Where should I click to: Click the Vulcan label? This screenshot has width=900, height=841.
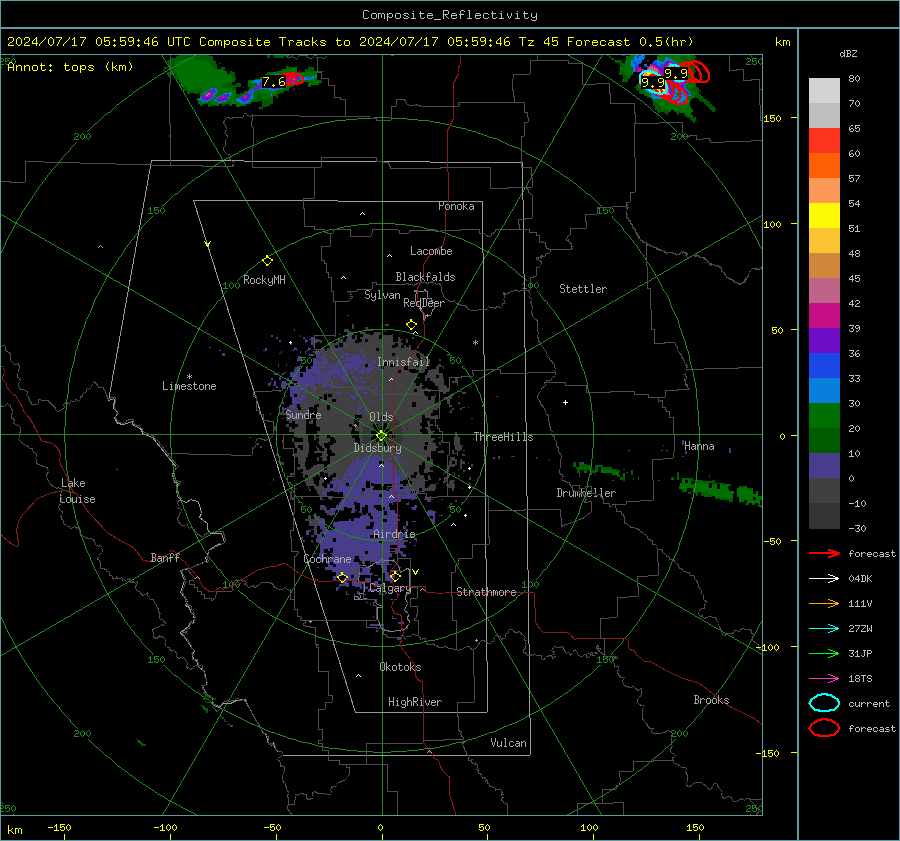pos(508,743)
